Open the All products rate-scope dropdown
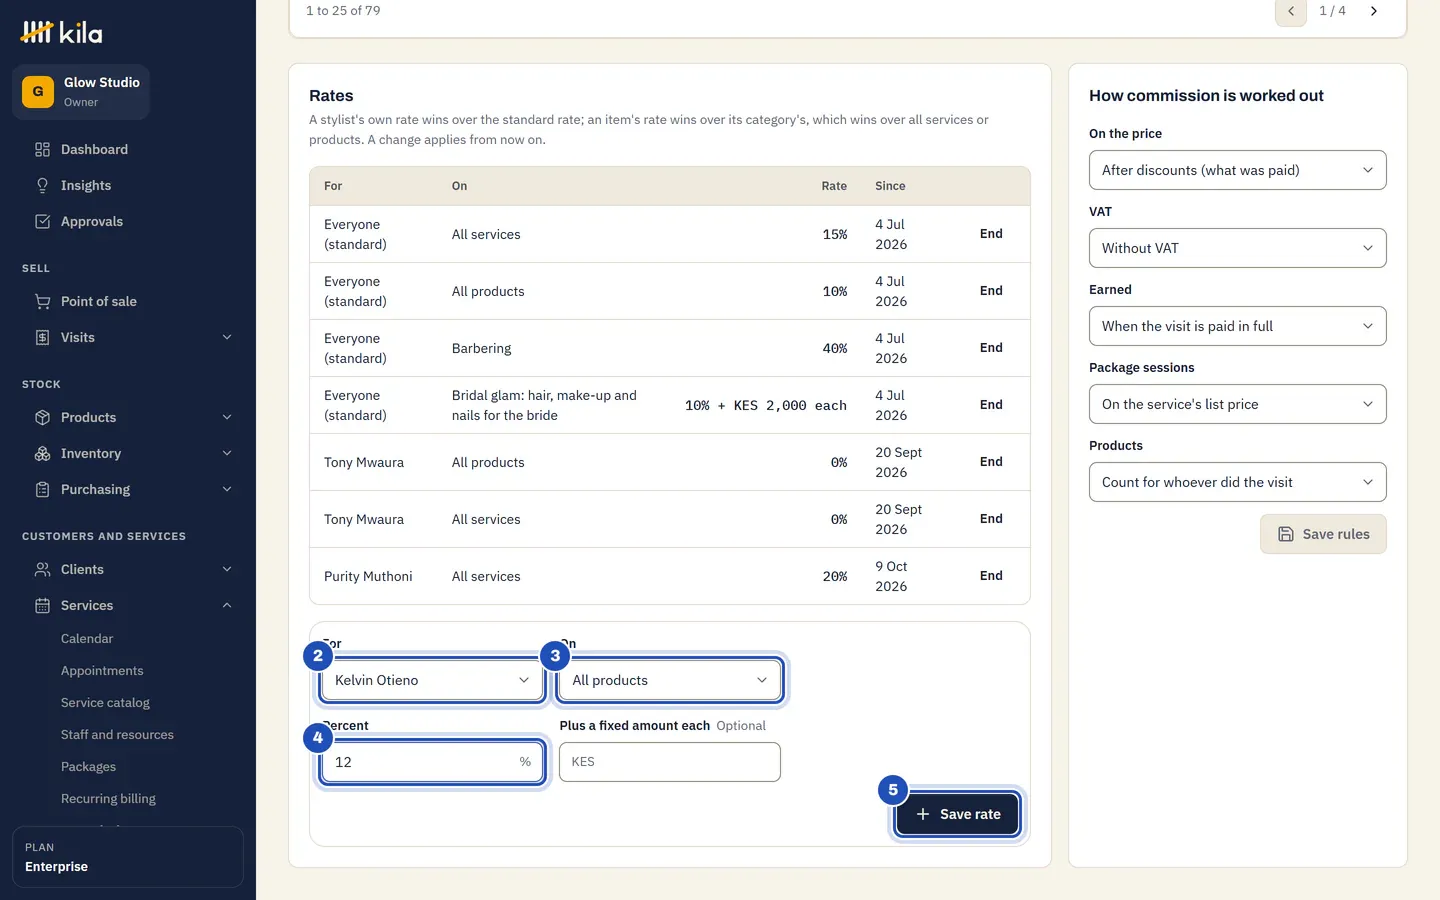The image size is (1440, 900). 670,680
